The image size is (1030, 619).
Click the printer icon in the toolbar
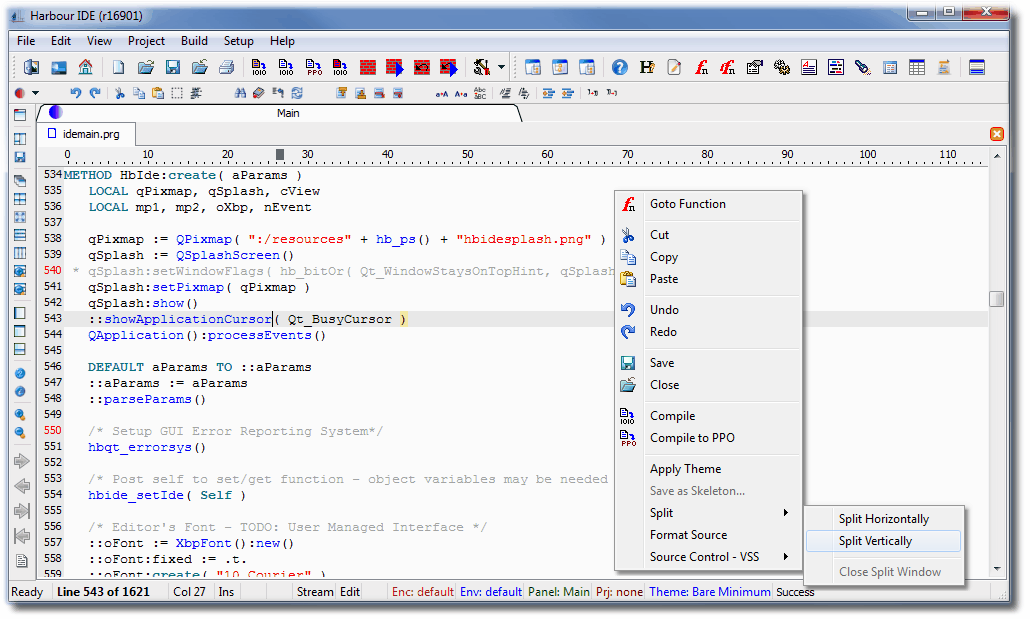pyautogui.click(x=226, y=68)
